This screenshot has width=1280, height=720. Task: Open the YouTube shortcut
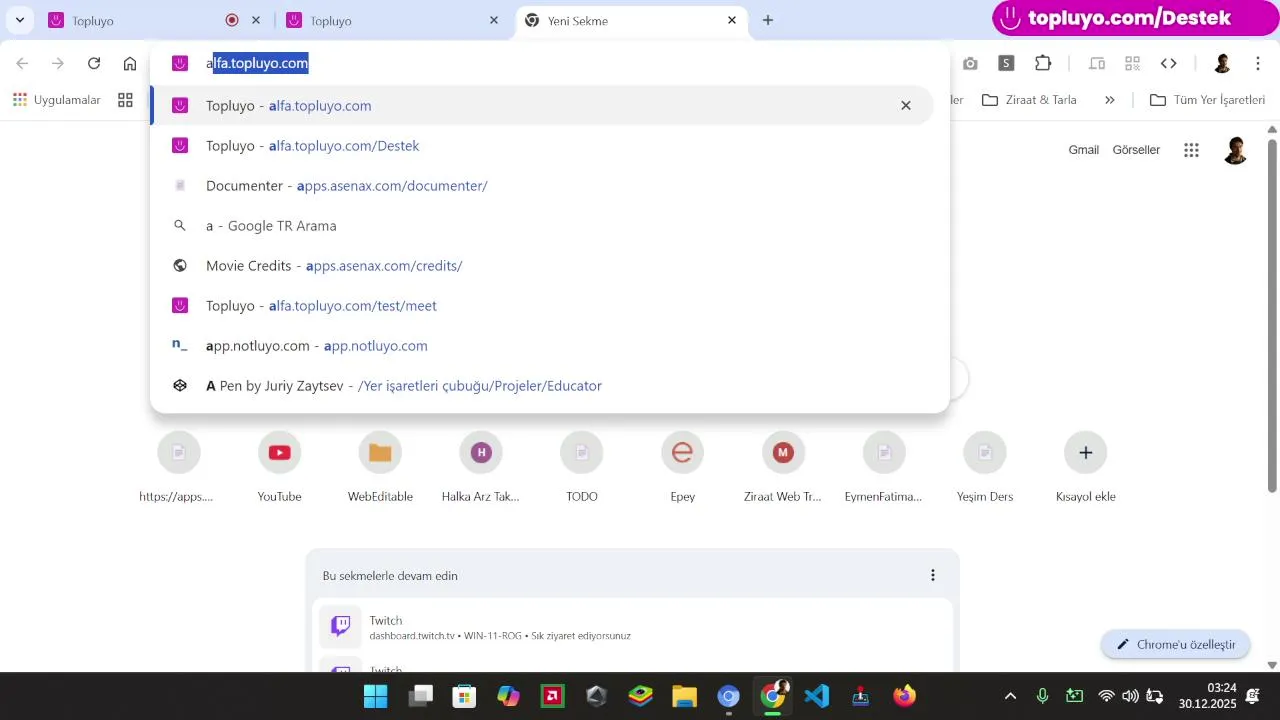[279, 468]
